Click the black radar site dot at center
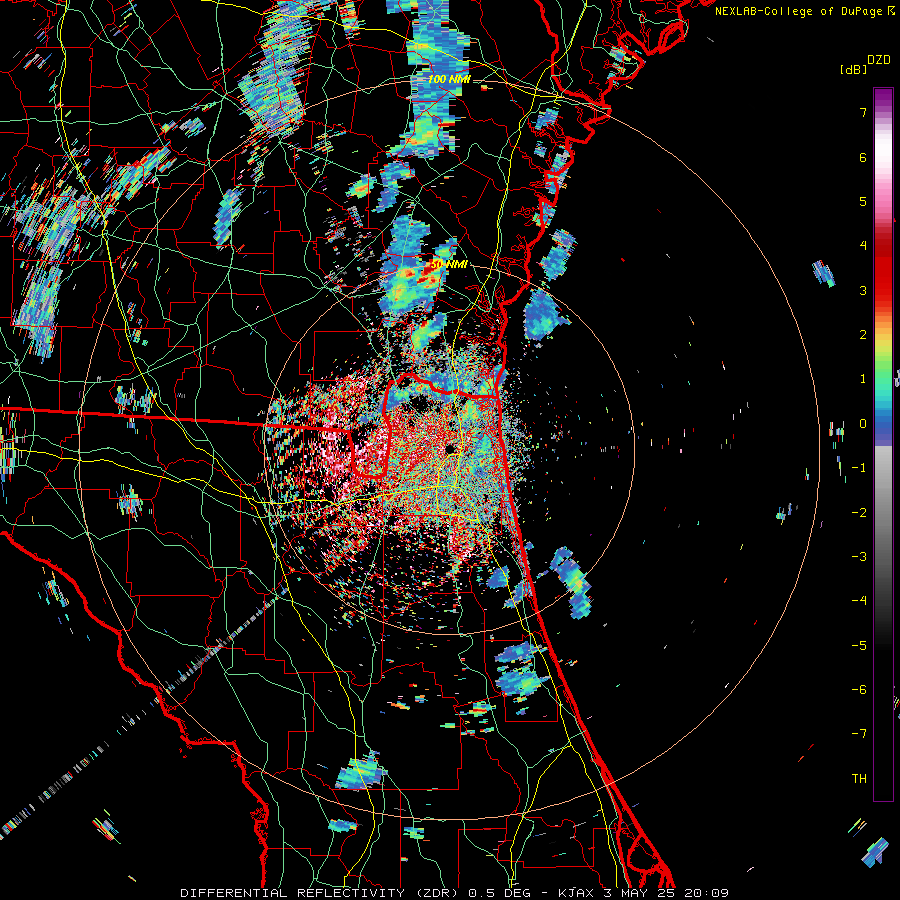 (450, 449)
